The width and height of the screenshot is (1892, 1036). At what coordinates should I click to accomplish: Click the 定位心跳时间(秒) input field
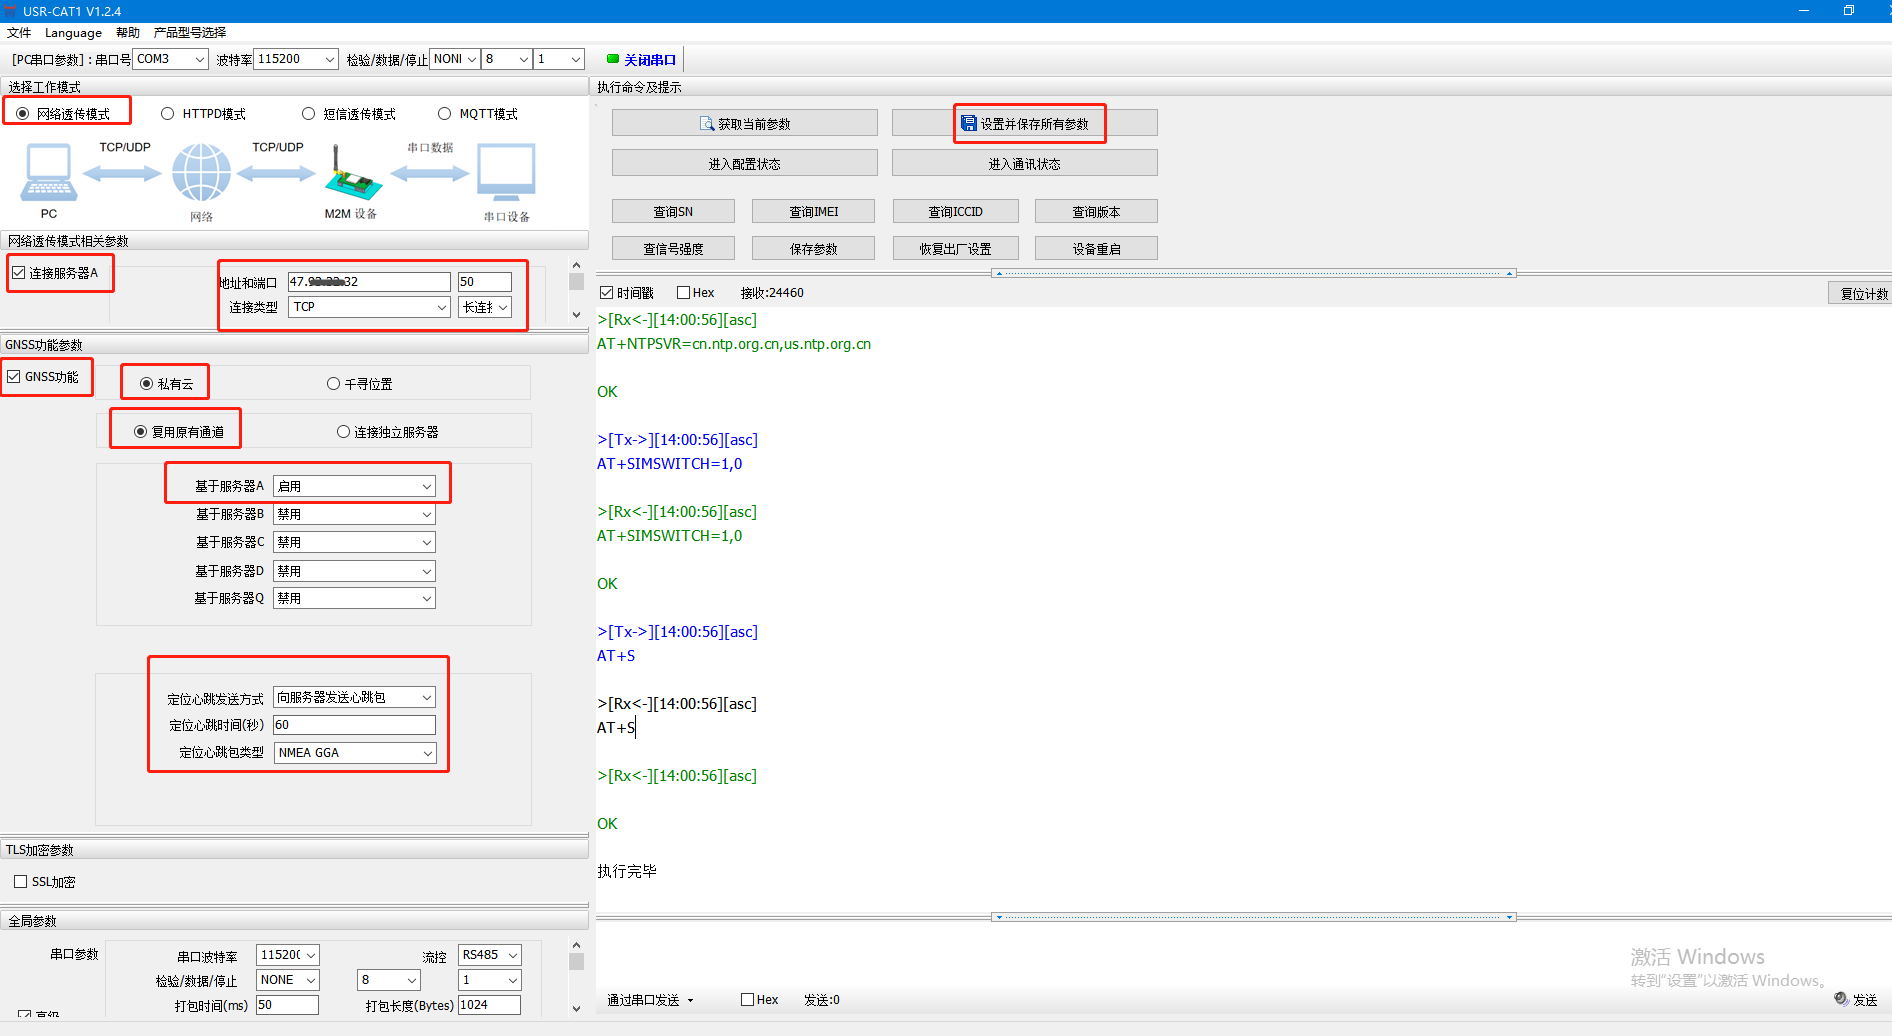point(354,725)
